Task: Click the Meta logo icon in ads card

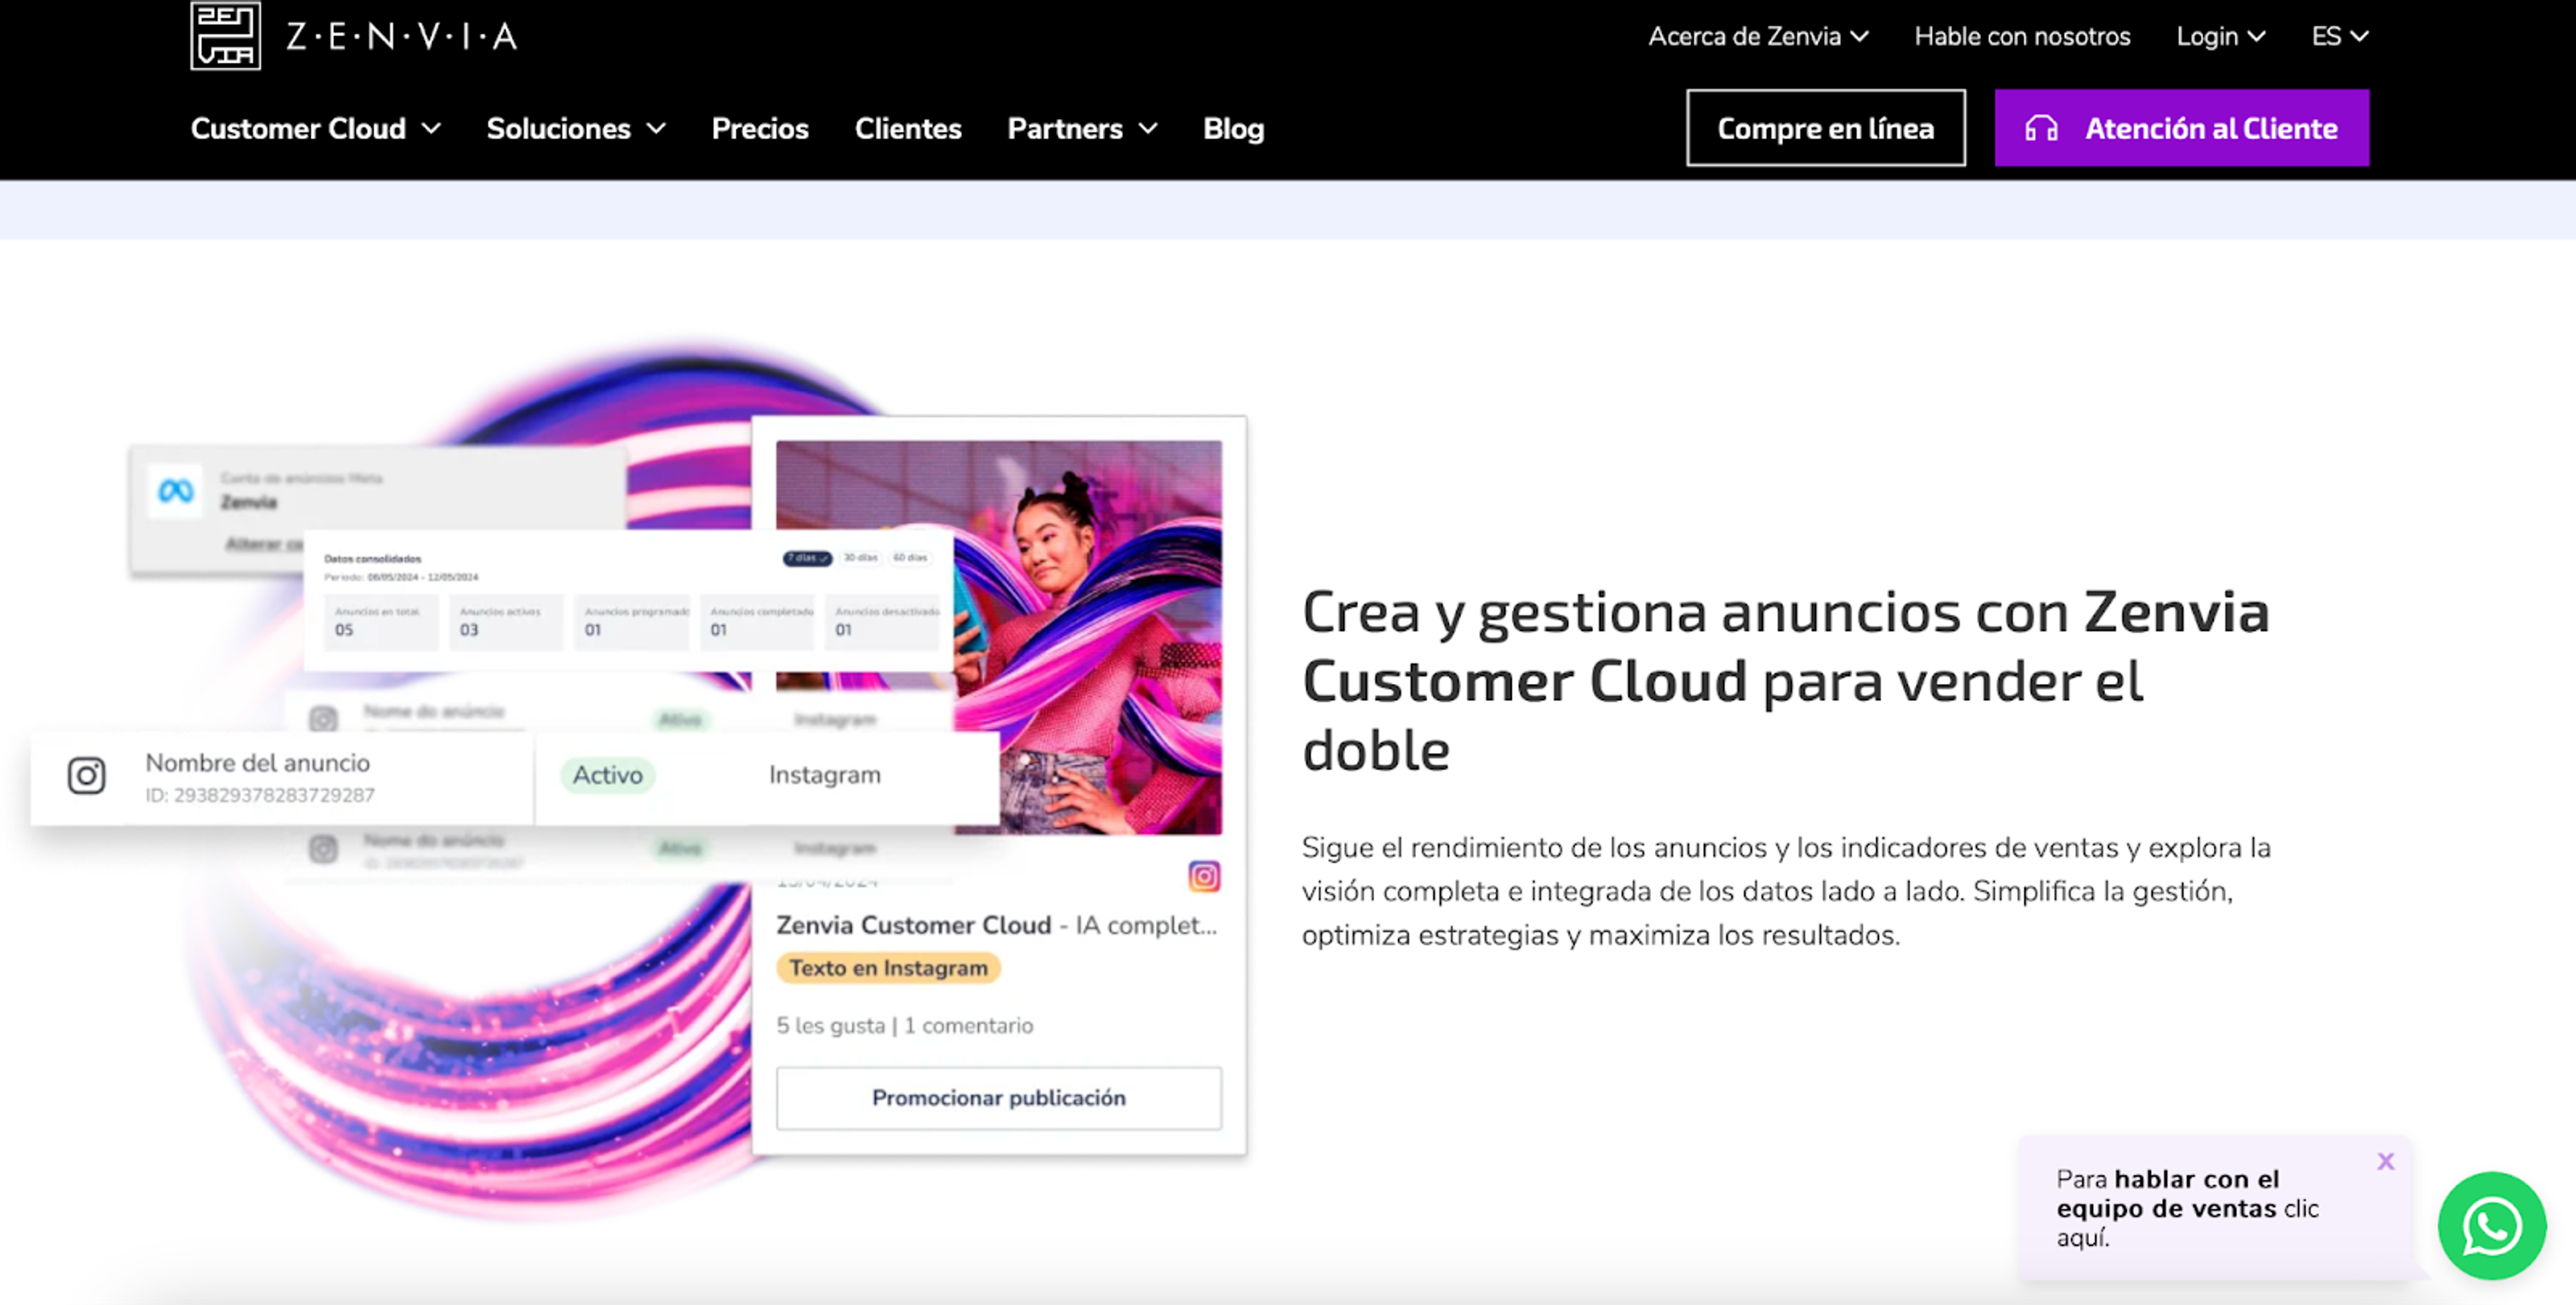Action: coord(176,491)
